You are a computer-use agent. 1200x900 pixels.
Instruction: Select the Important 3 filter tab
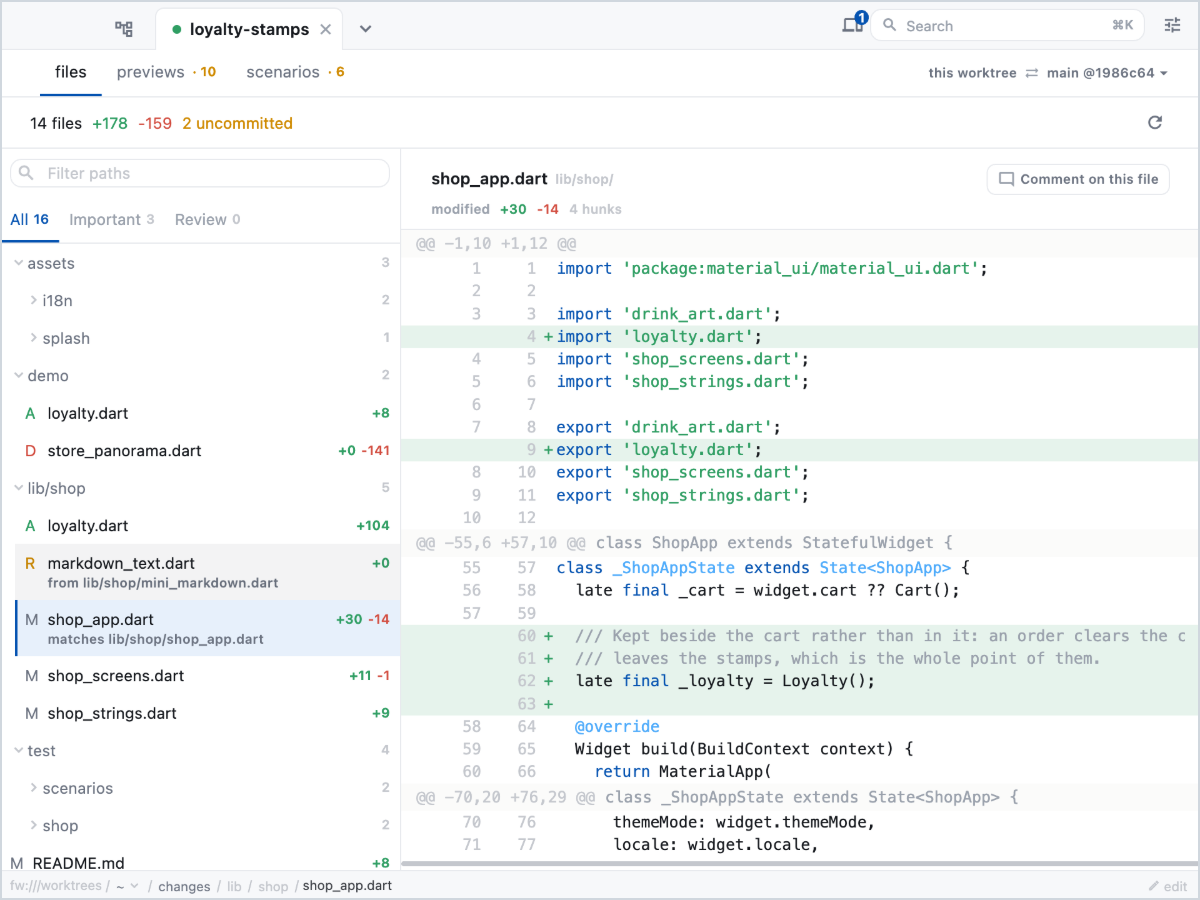pos(112,220)
